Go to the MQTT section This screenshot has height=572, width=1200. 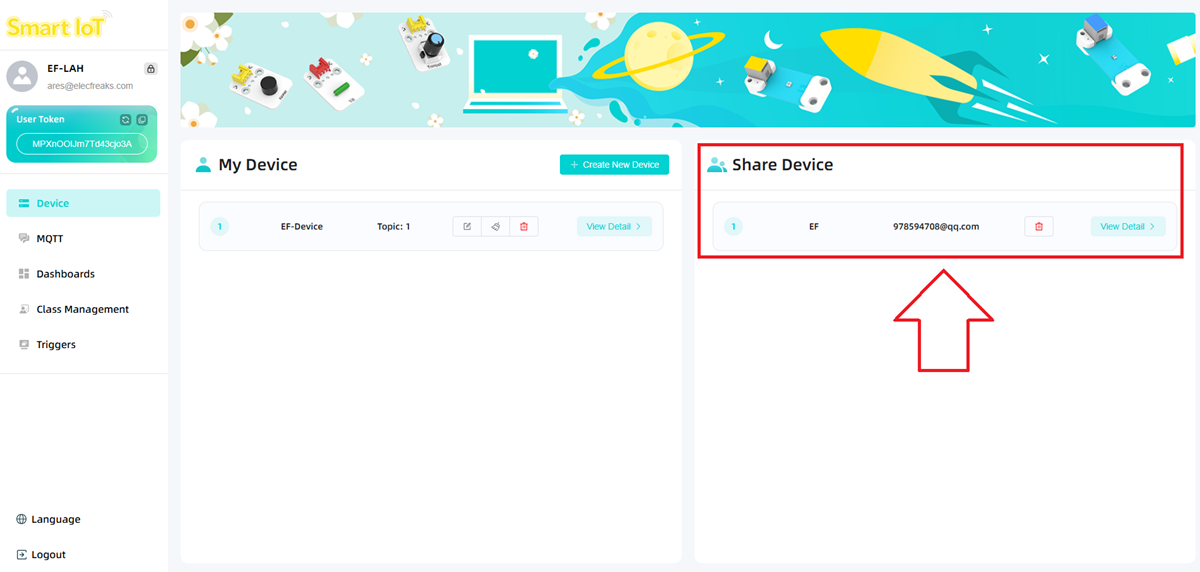[x=50, y=239]
